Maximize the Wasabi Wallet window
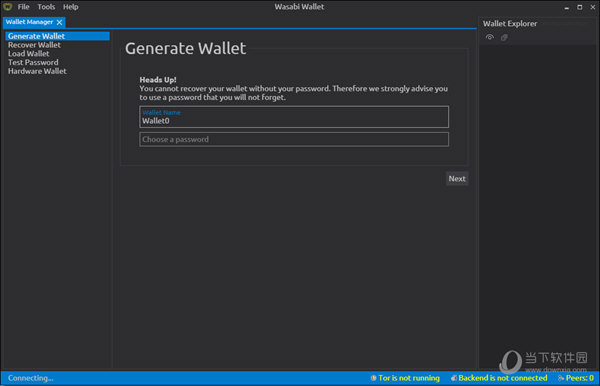The height and width of the screenshot is (386, 600). pos(580,7)
